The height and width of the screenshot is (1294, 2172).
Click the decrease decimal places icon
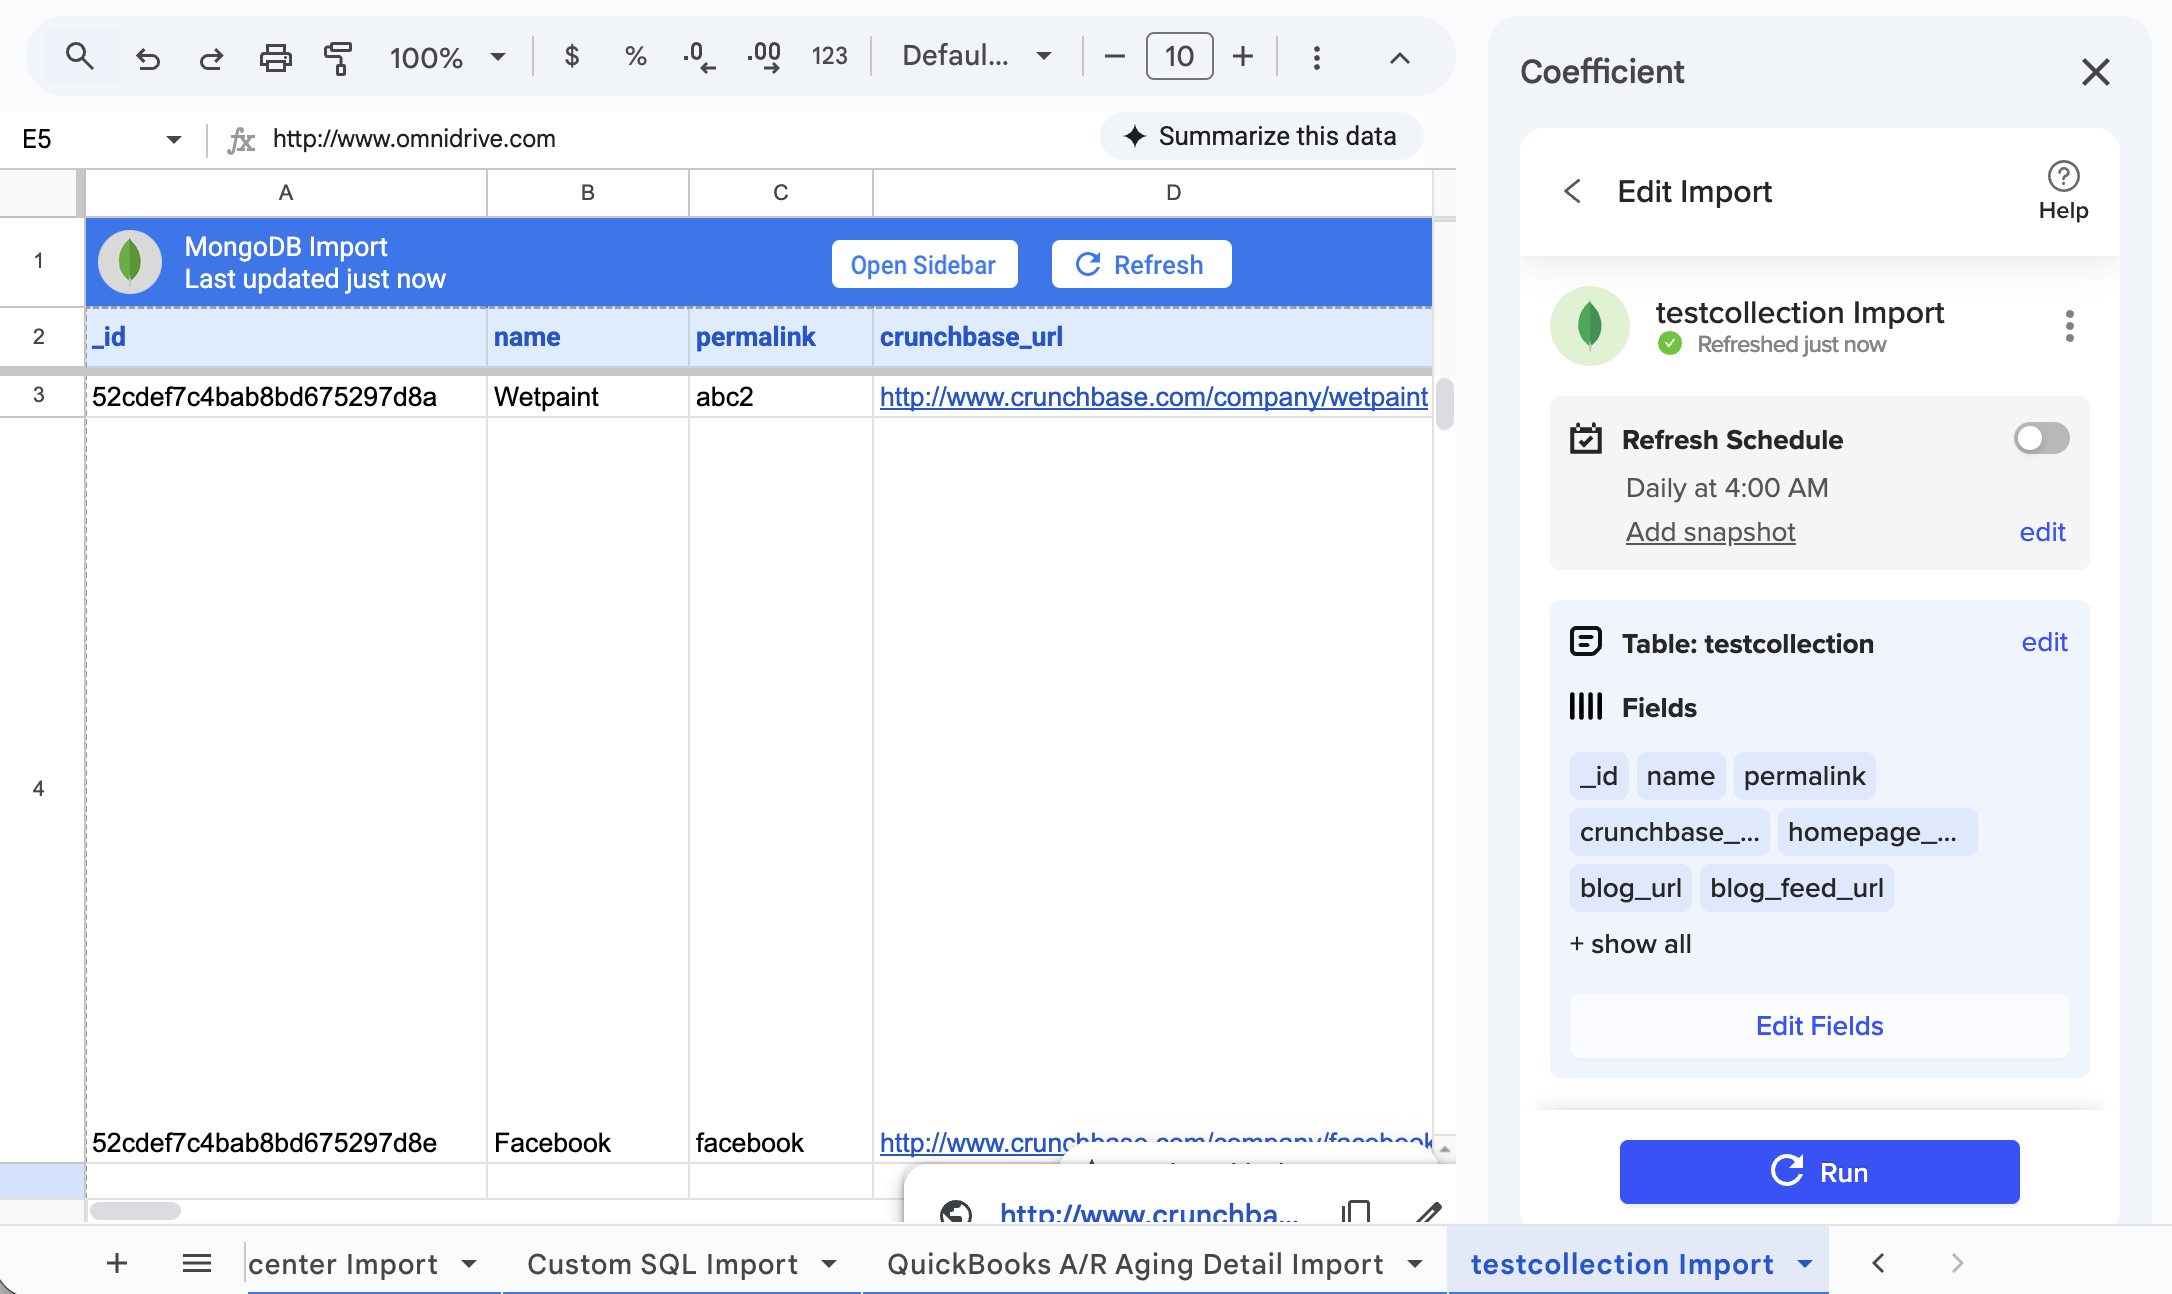(699, 56)
